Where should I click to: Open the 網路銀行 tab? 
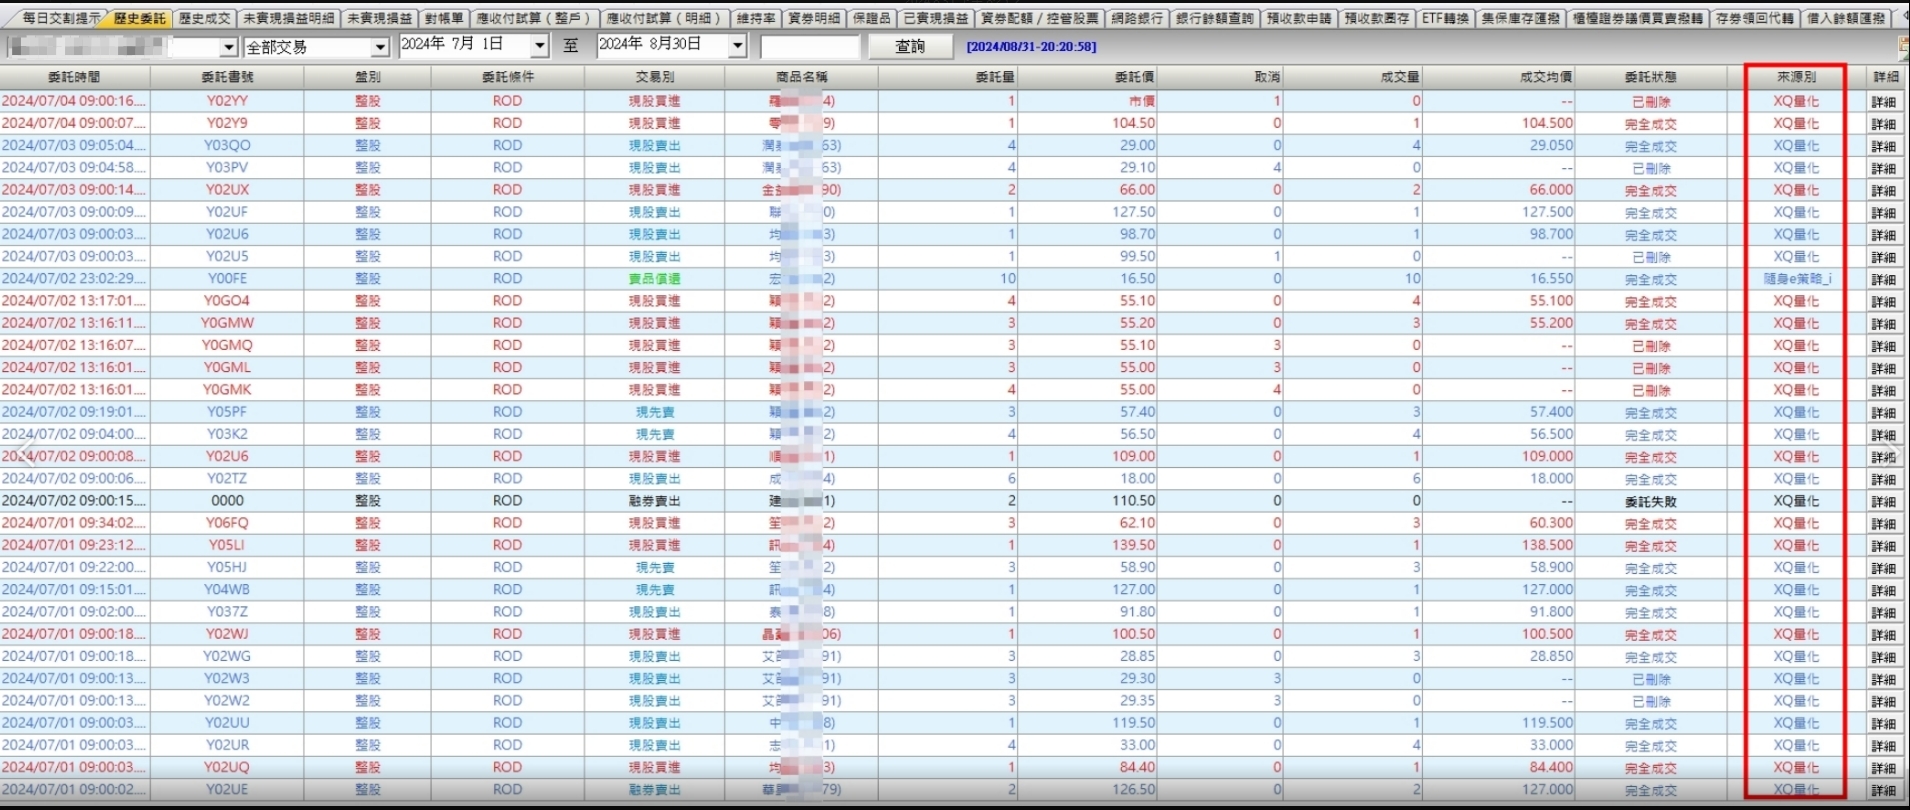pyautogui.click(x=1137, y=18)
